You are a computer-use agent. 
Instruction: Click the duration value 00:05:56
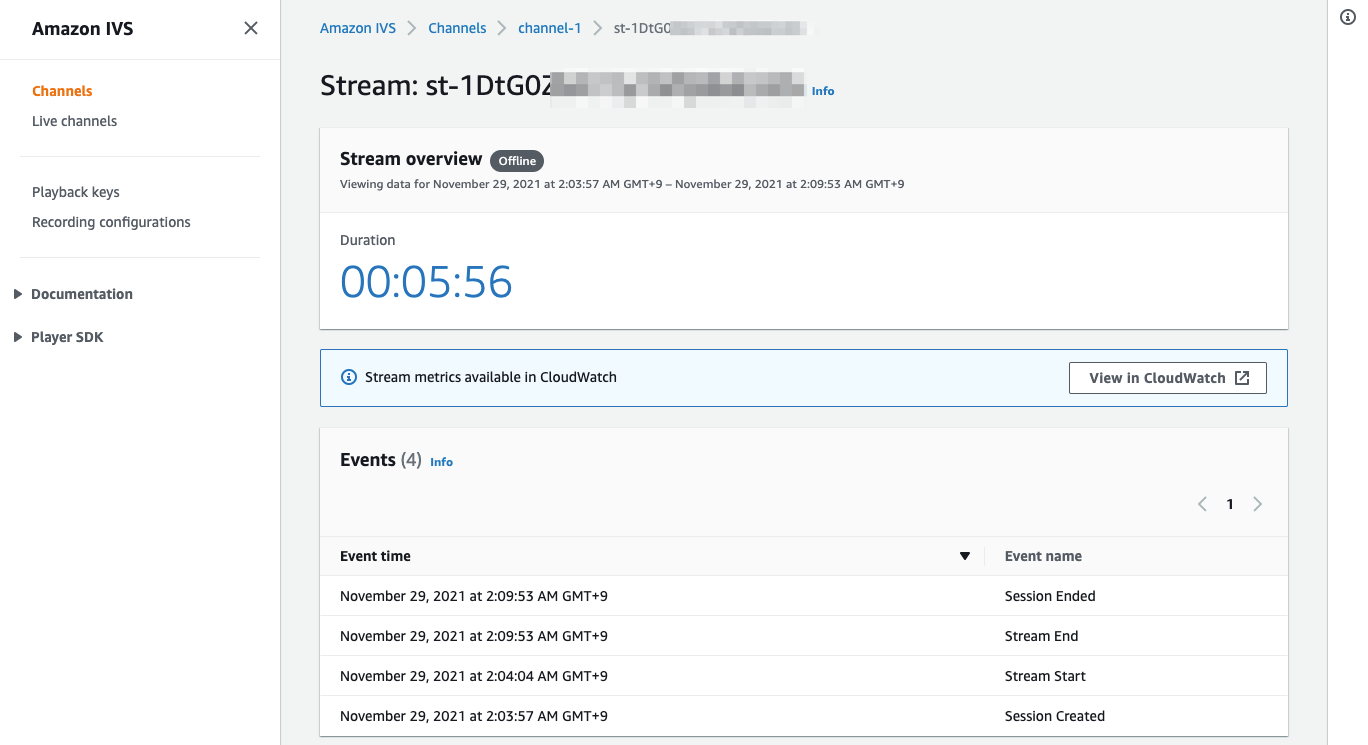[426, 282]
